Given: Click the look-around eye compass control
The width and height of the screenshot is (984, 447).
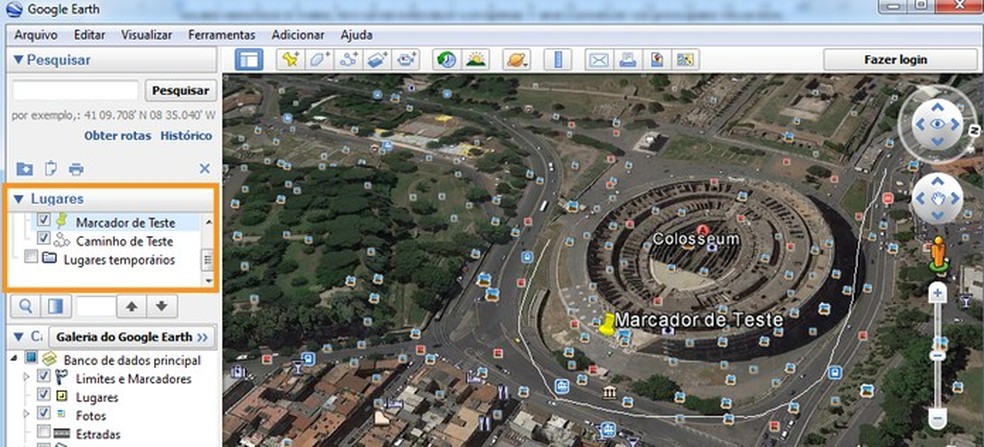Looking at the screenshot, I should pos(937,124).
